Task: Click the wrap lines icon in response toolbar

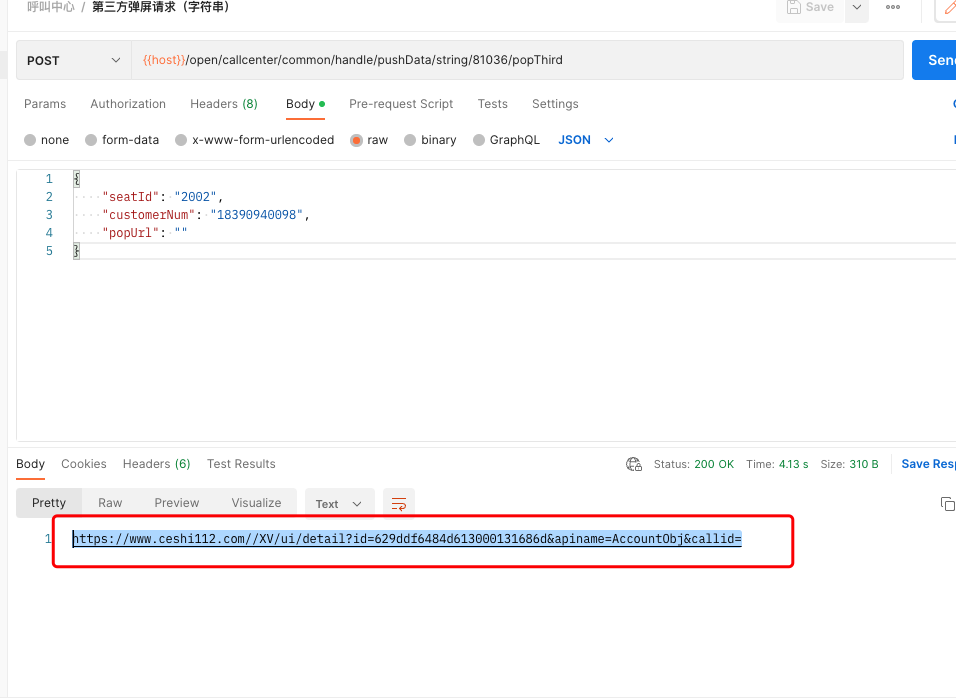Action: pos(399,504)
